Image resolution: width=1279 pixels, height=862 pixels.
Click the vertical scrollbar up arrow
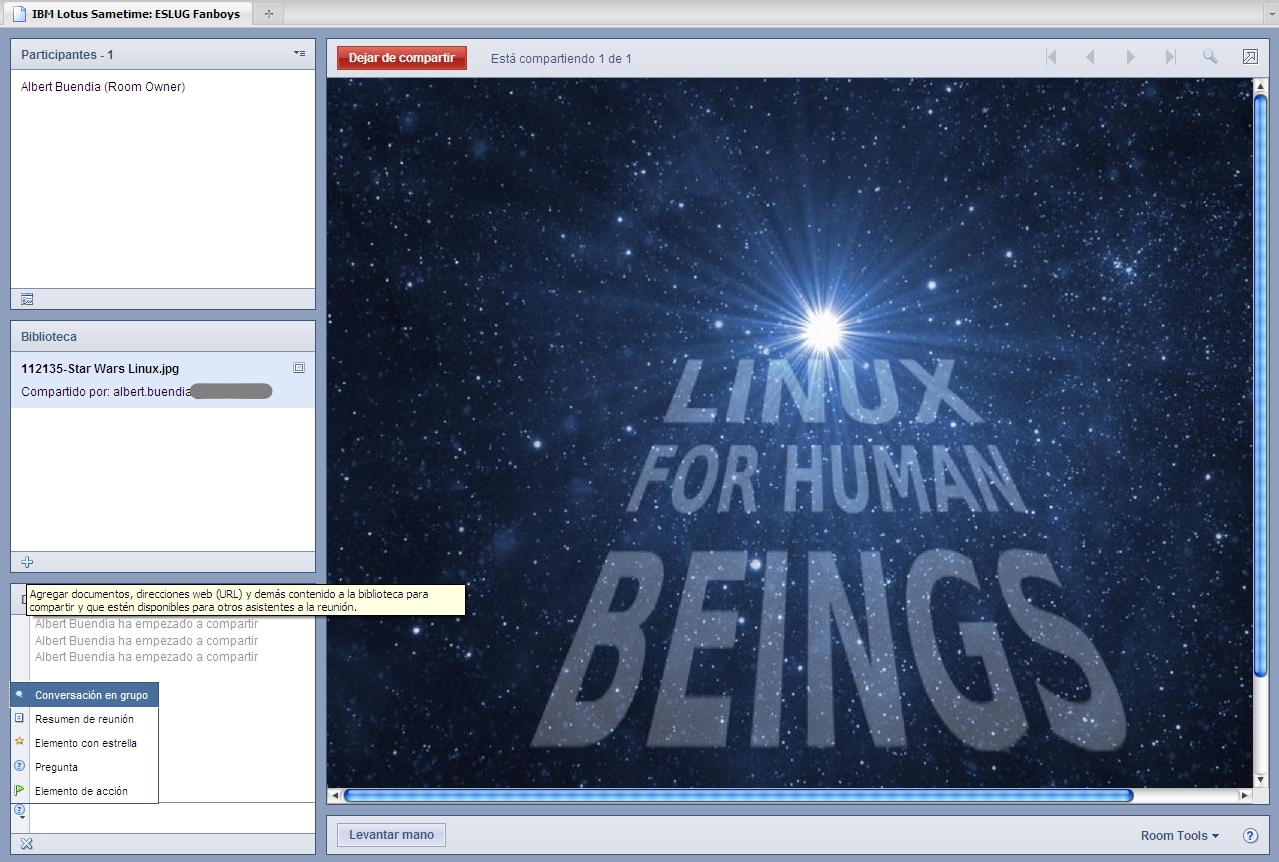pyautogui.click(x=1260, y=86)
